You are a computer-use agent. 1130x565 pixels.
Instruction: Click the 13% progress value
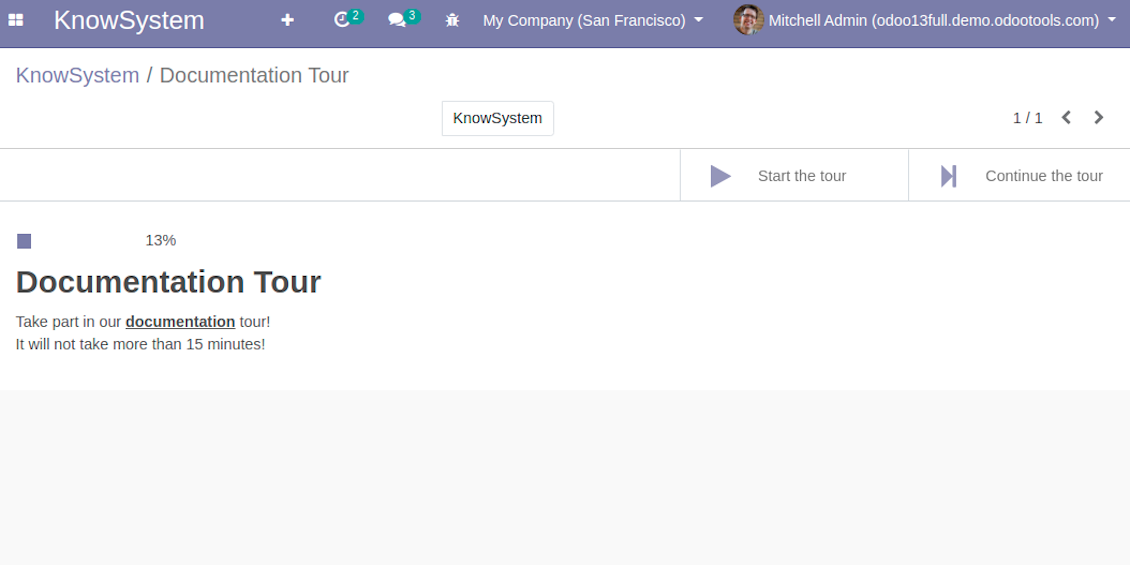click(161, 241)
